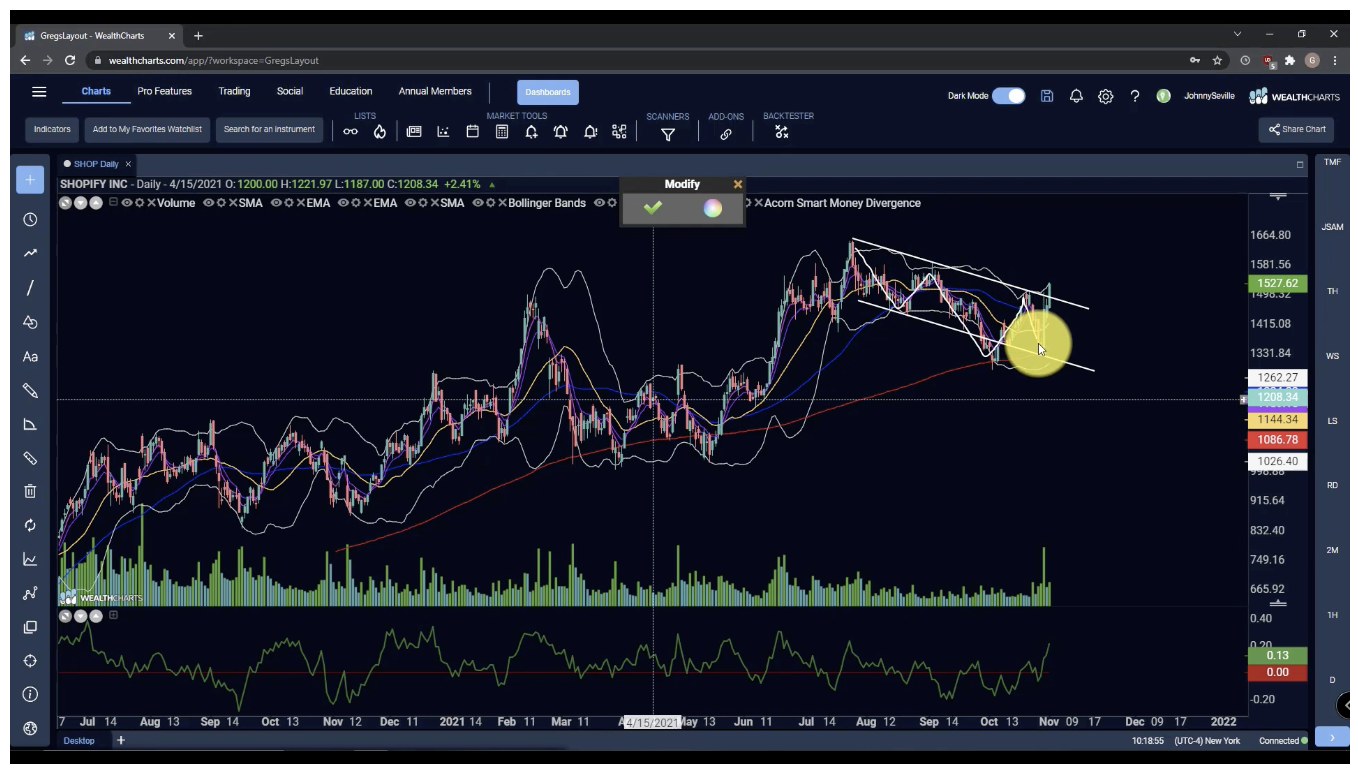This screenshot has height=772, width=1358.
Task: Click Add to My Favorites Watchlist
Action: [x=147, y=129]
